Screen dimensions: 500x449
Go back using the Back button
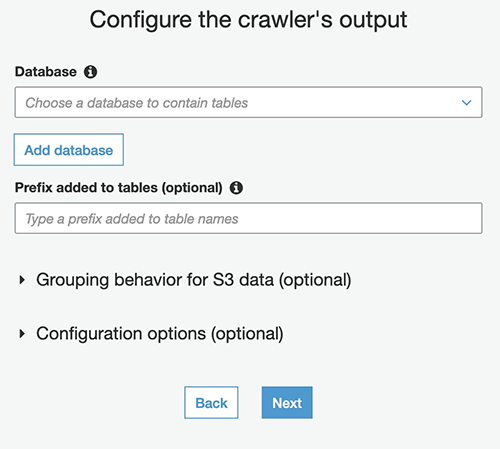[x=211, y=403]
